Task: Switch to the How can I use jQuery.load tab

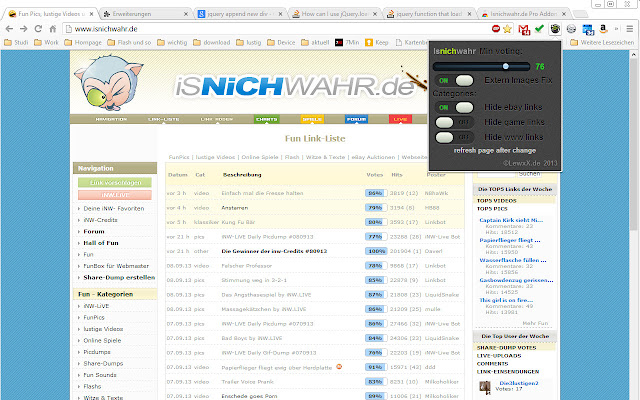Action: pyautogui.click(x=335, y=14)
